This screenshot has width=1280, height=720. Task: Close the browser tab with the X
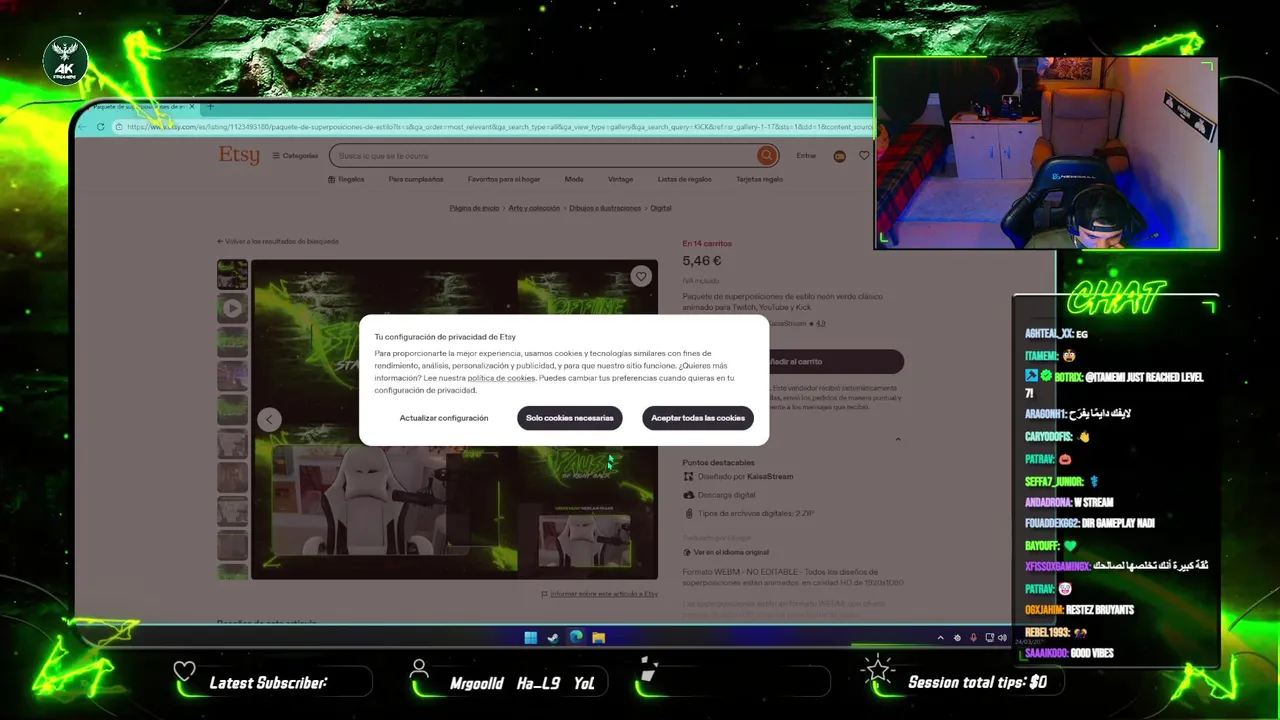192,106
